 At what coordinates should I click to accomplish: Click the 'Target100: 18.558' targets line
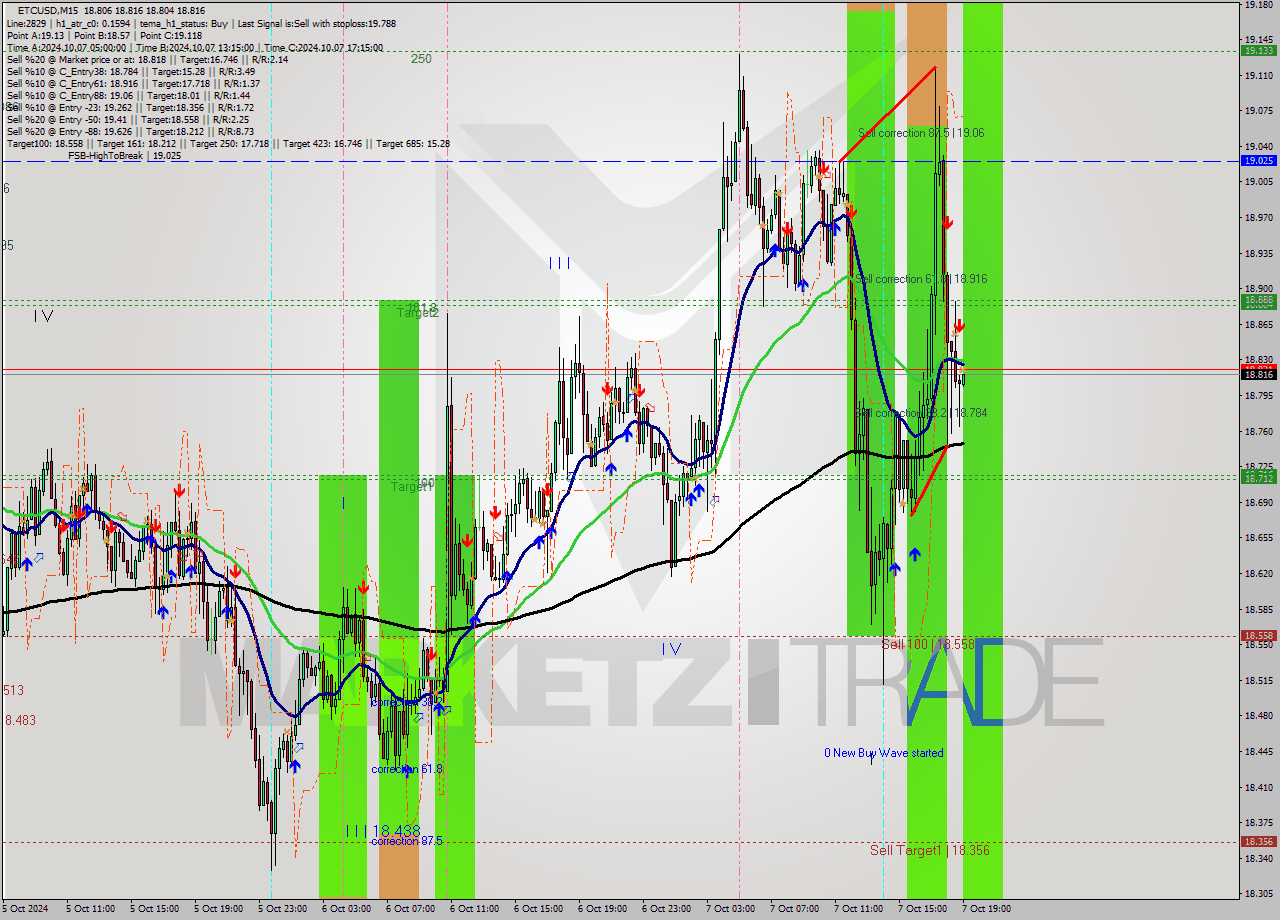(x=228, y=143)
